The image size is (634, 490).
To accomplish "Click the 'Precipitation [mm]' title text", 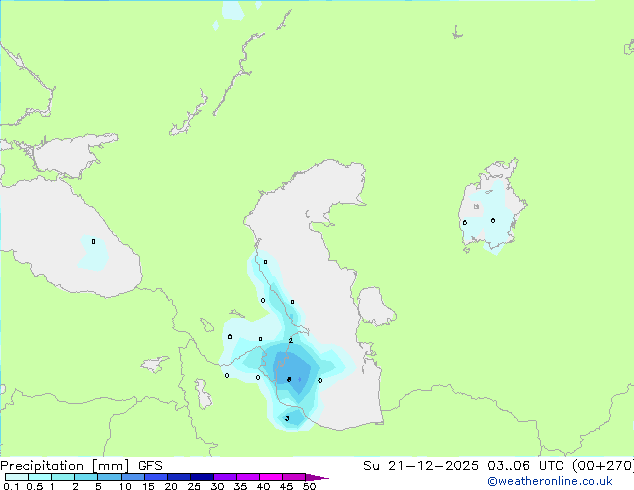I will coord(64,466).
